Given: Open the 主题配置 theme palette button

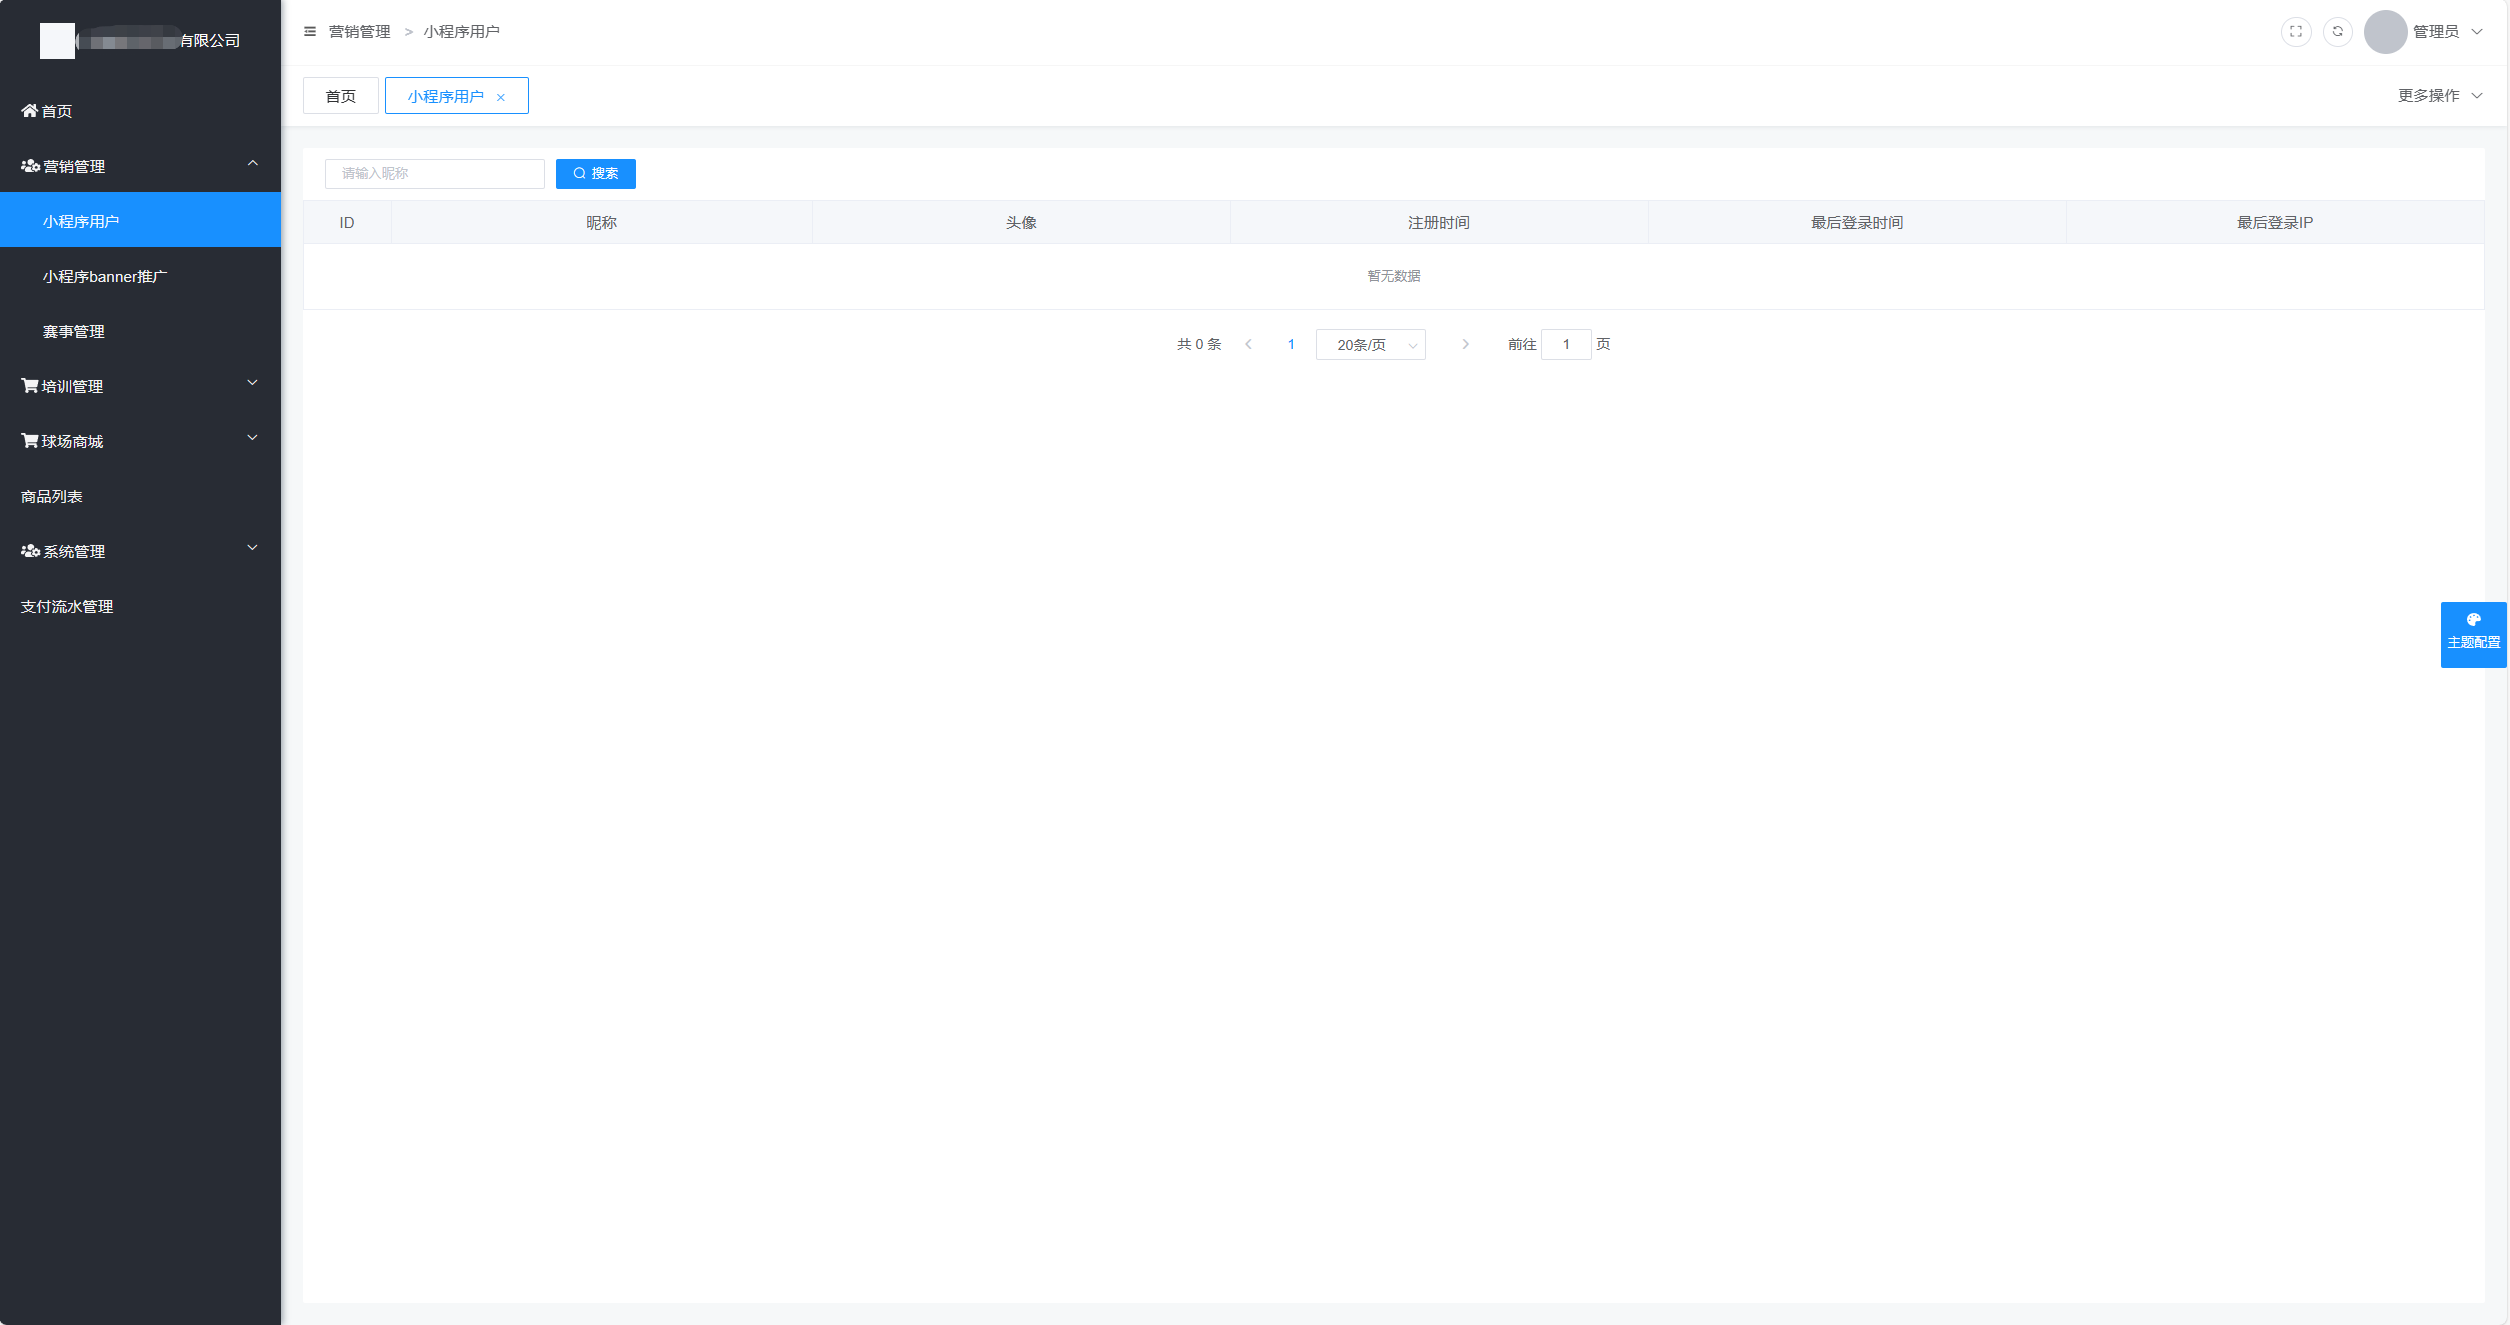Looking at the screenshot, I should [x=2474, y=634].
